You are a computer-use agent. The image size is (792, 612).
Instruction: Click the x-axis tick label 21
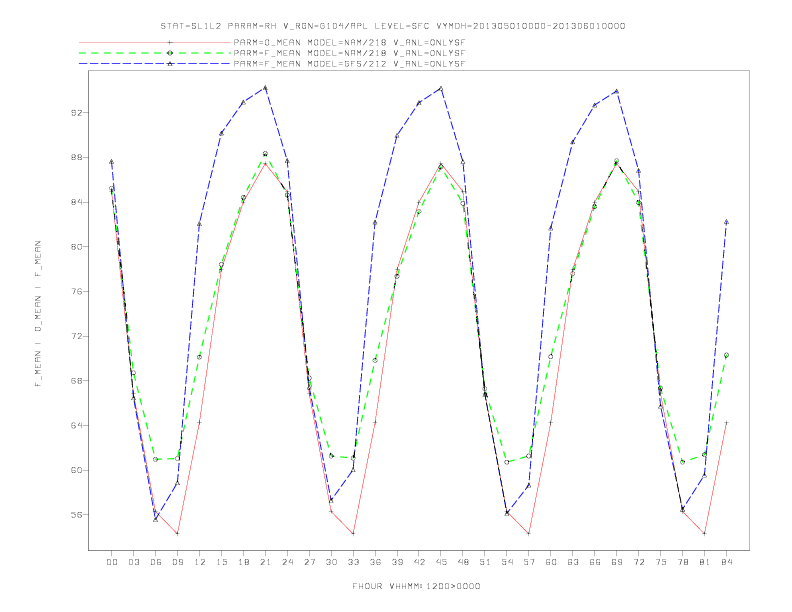(265, 562)
